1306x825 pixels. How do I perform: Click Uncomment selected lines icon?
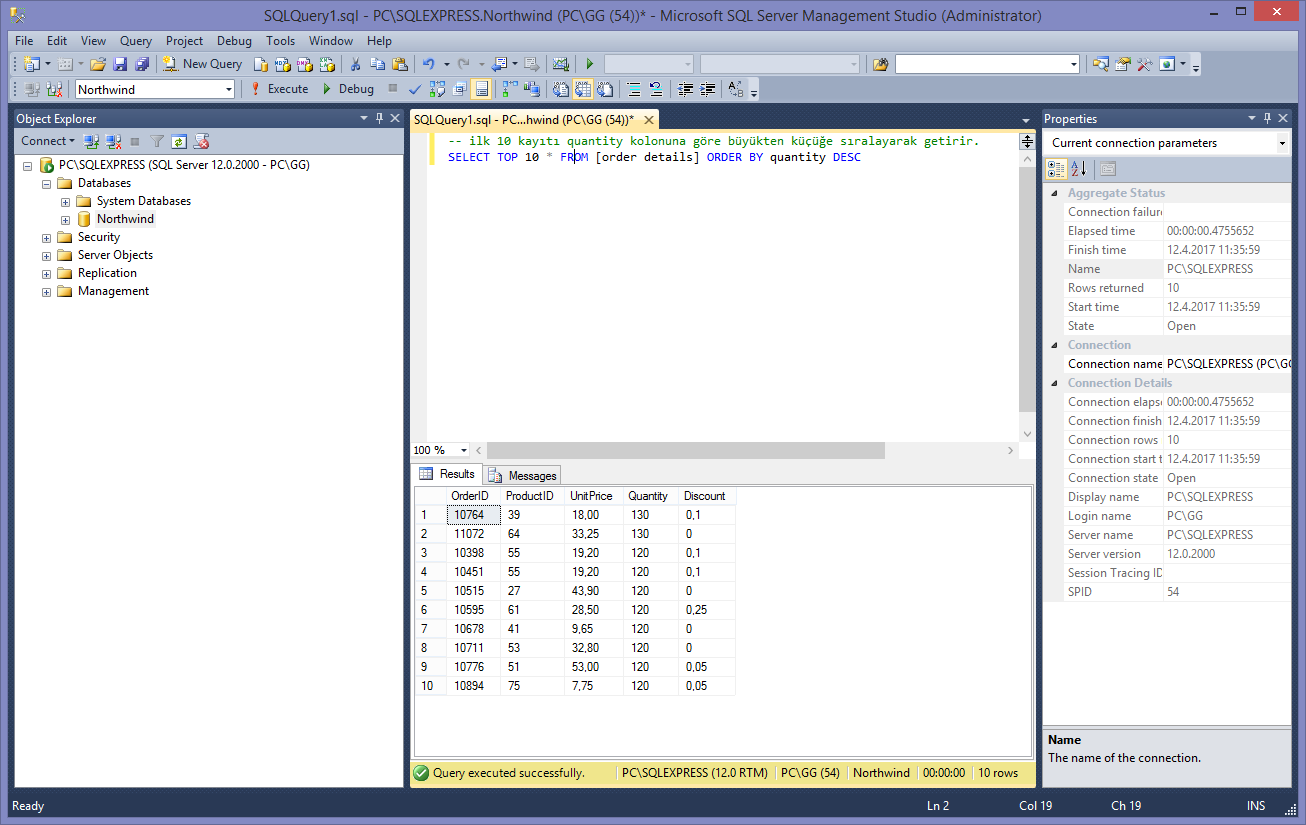(656, 89)
